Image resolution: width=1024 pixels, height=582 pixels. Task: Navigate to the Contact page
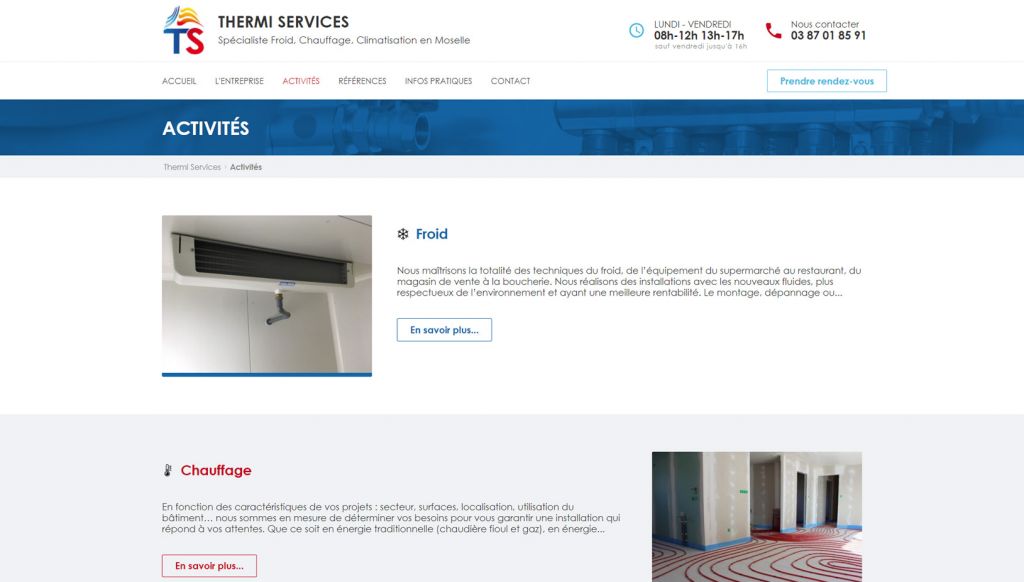(x=511, y=81)
